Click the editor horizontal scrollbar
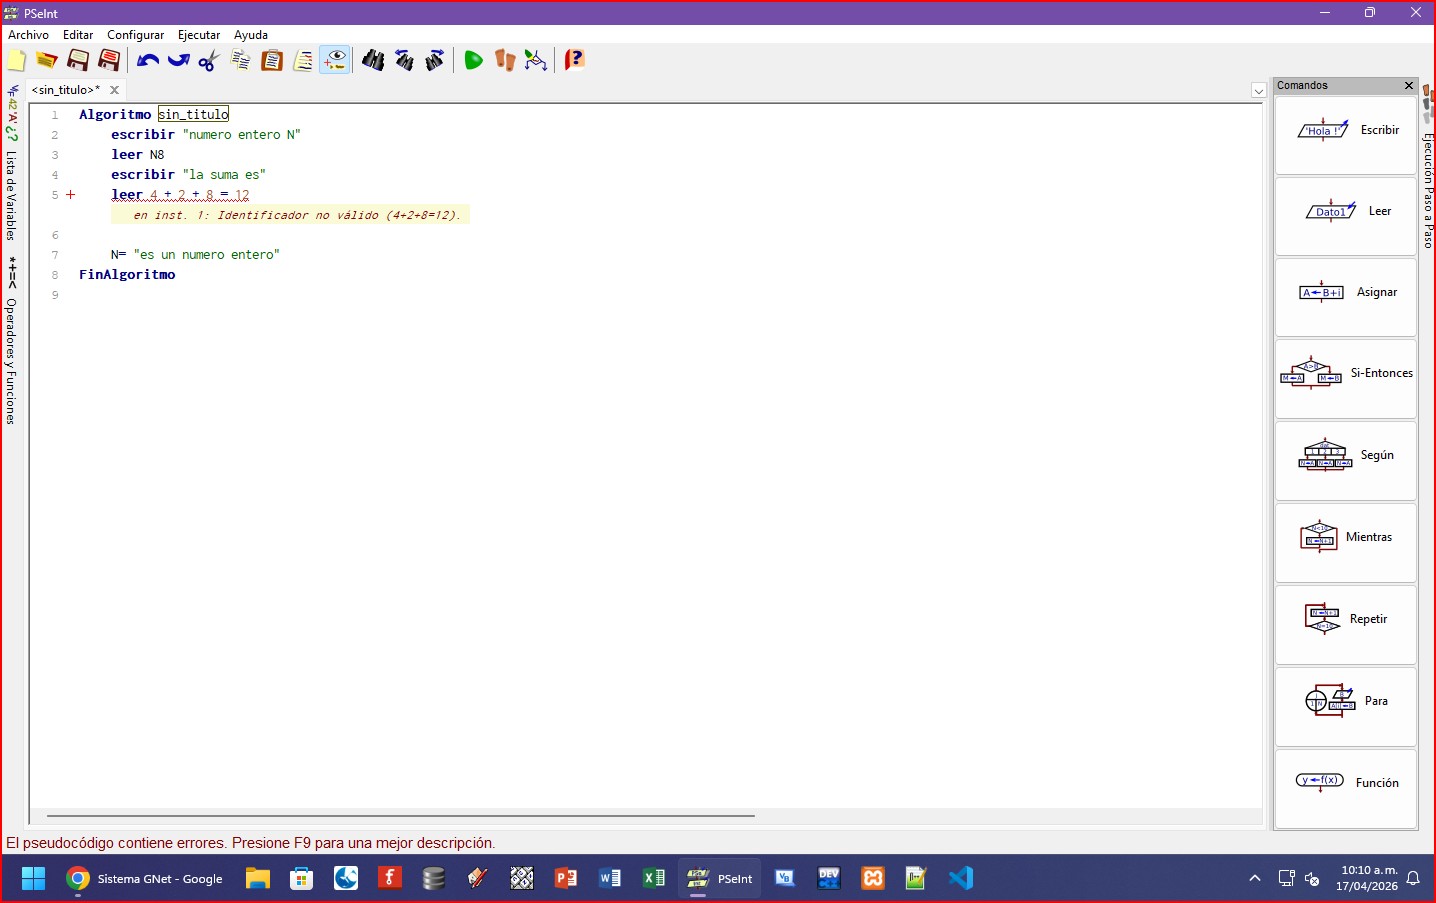 (400, 816)
